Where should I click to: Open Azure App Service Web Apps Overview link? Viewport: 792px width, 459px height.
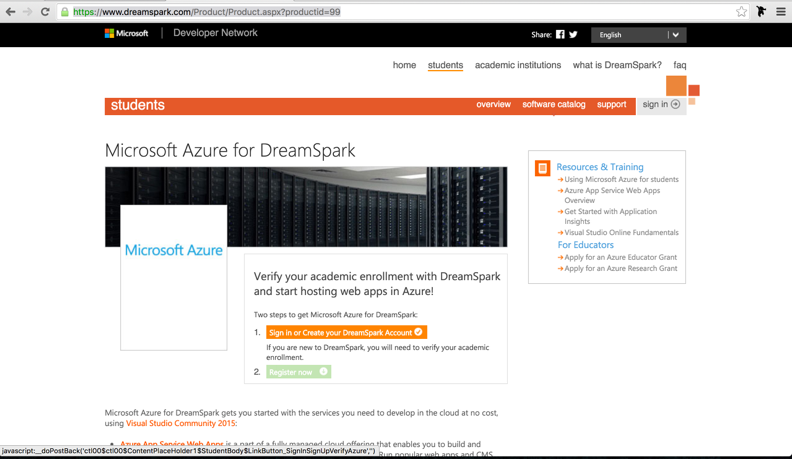[x=612, y=195]
